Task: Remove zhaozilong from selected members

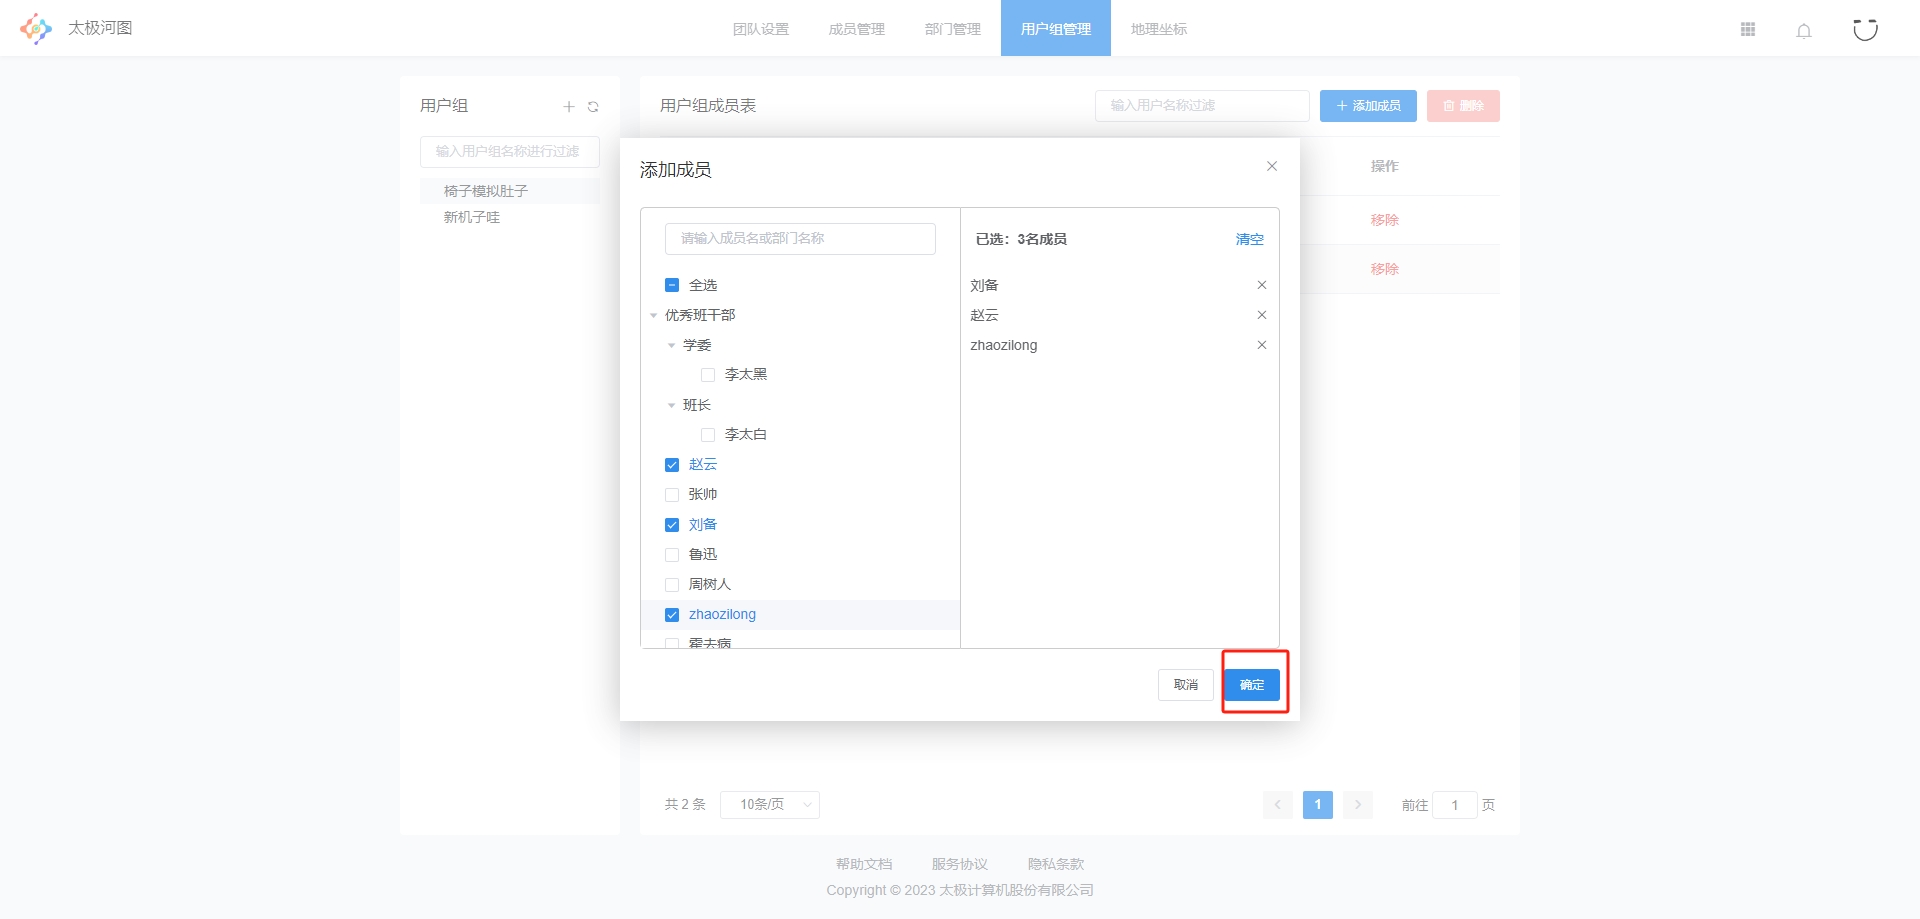Action: pos(1262,345)
